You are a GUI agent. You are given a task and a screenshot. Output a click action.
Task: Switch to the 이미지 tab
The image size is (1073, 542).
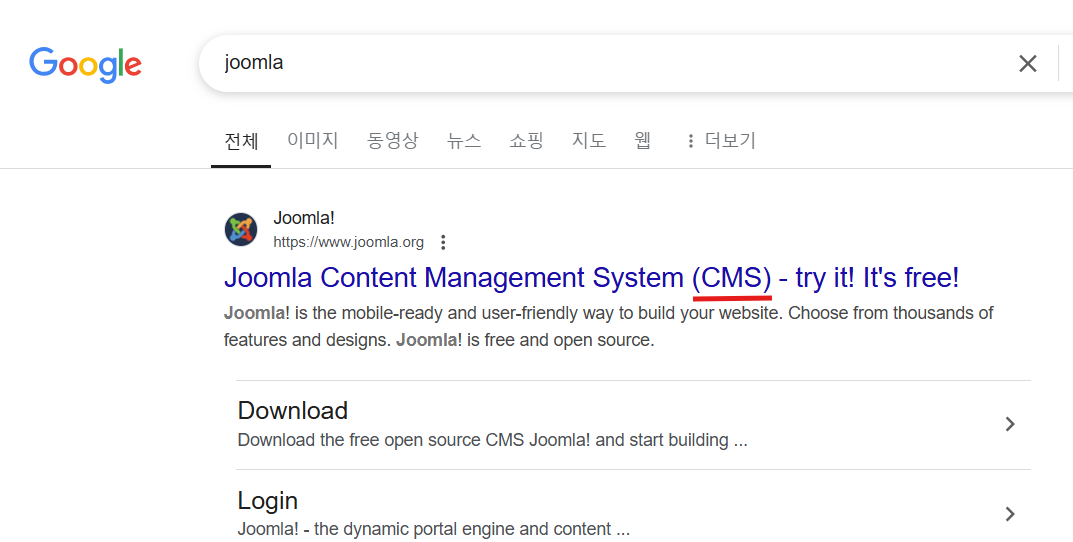pos(313,140)
